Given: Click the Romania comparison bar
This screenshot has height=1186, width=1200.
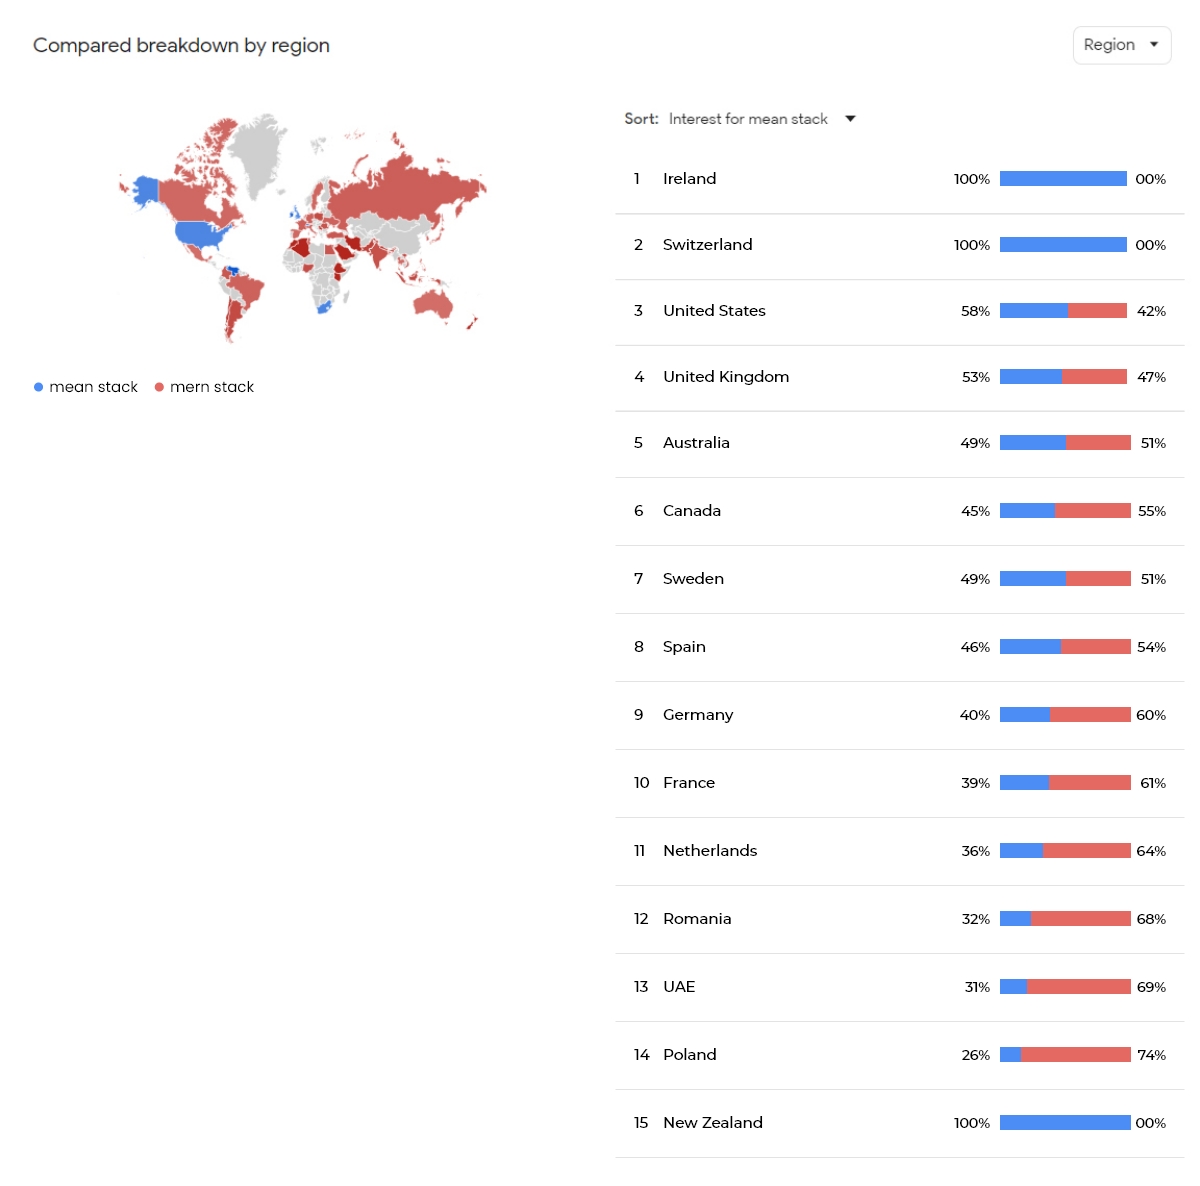Looking at the screenshot, I should pyautogui.click(x=1065, y=919).
